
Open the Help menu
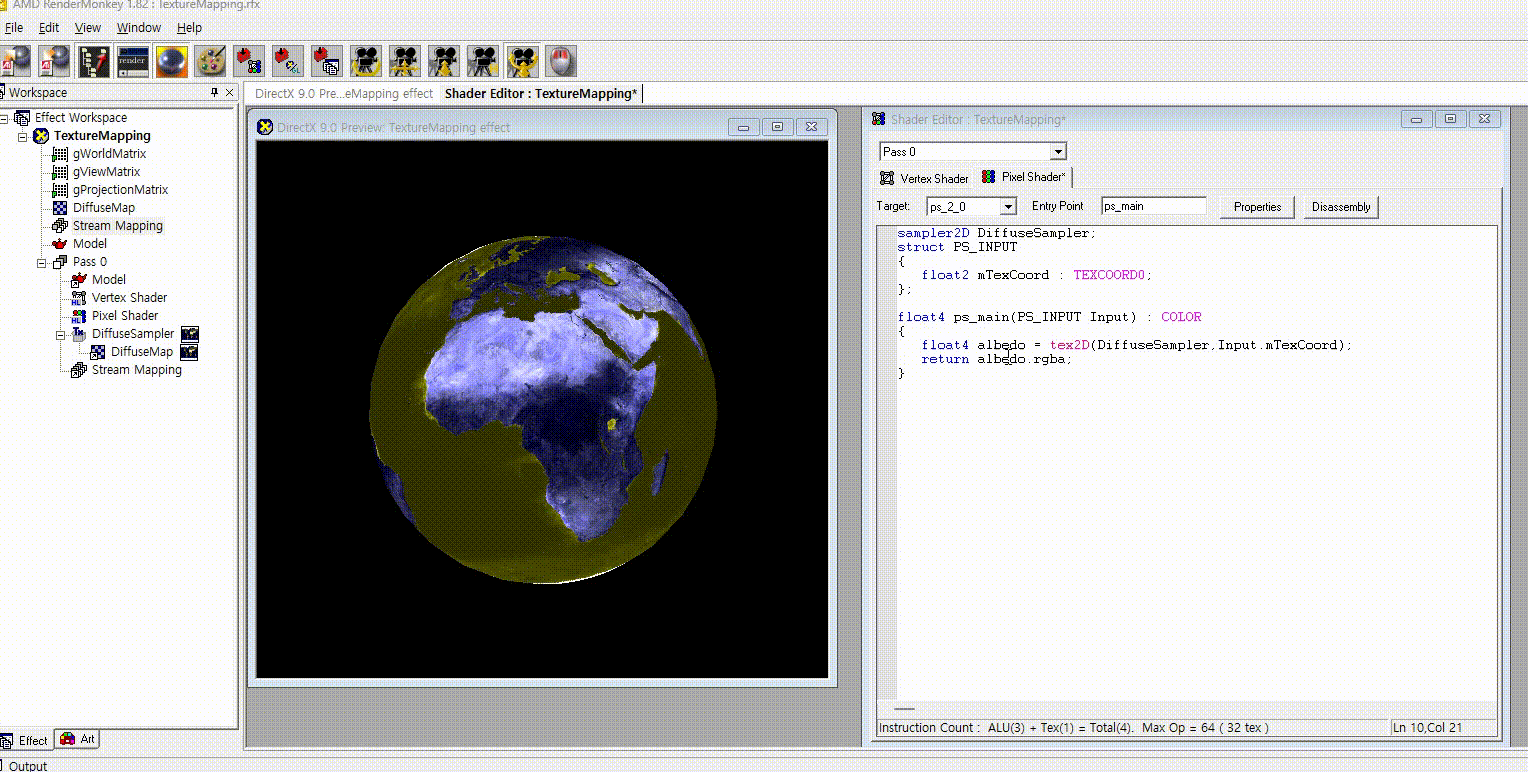(189, 28)
